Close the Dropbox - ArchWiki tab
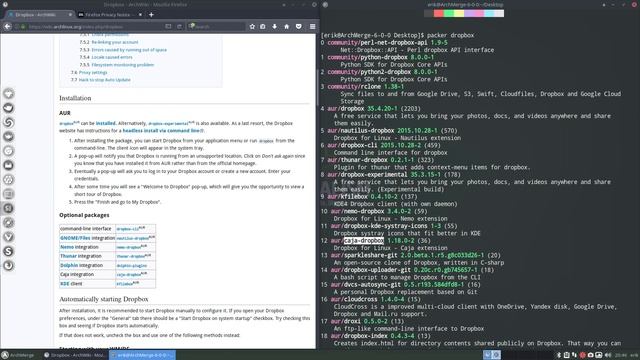640x360 pixels. [x=70, y=15]
